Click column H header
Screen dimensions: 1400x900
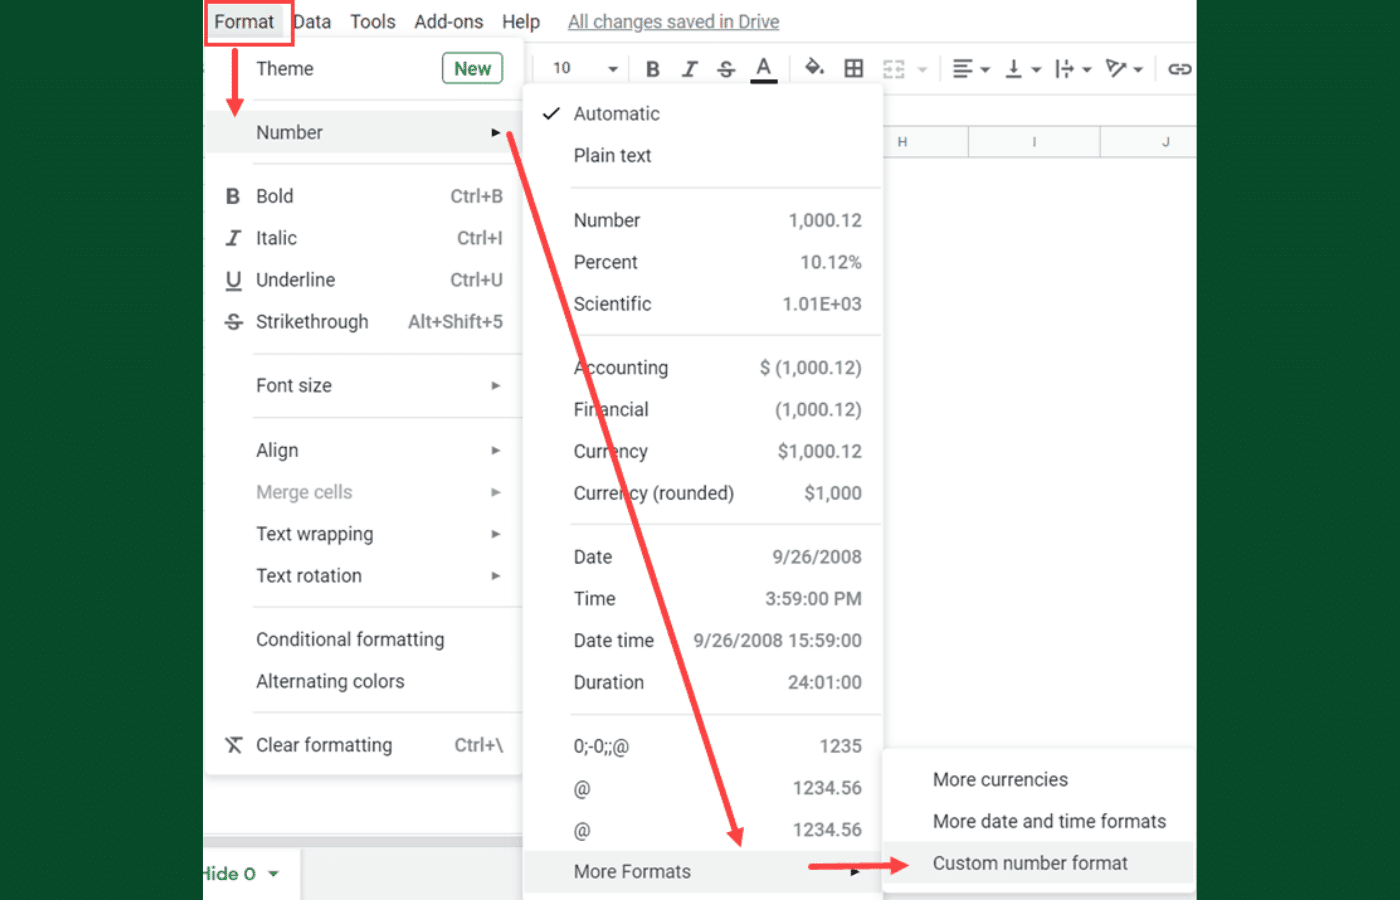903,142
